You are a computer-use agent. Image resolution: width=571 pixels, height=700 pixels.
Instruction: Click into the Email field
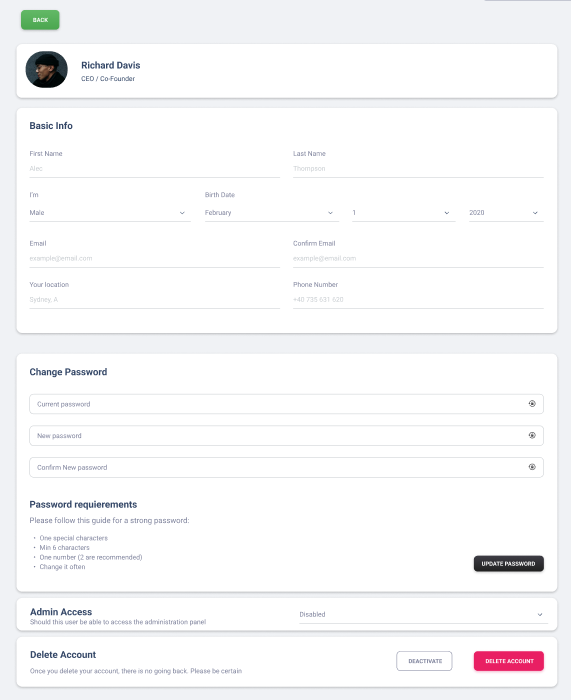(x=154, y=258)
